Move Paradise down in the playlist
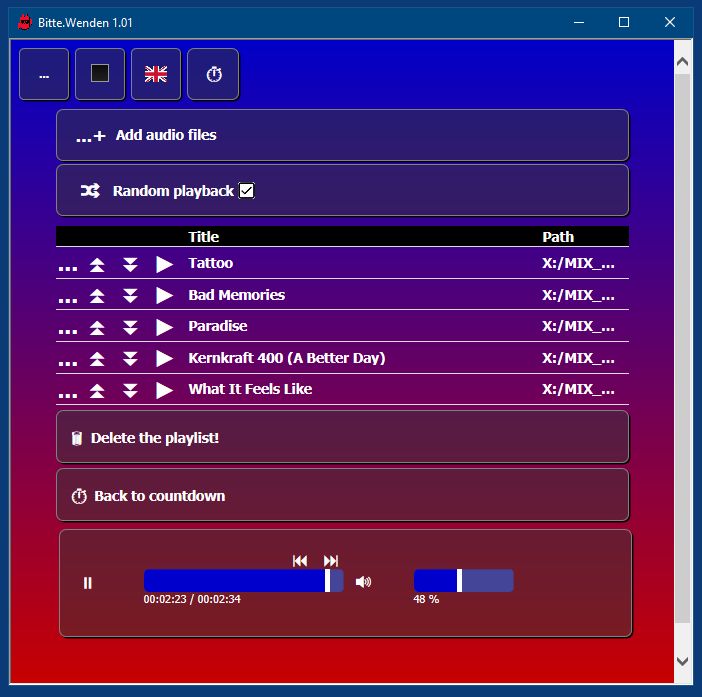 [x=130, y=328]
